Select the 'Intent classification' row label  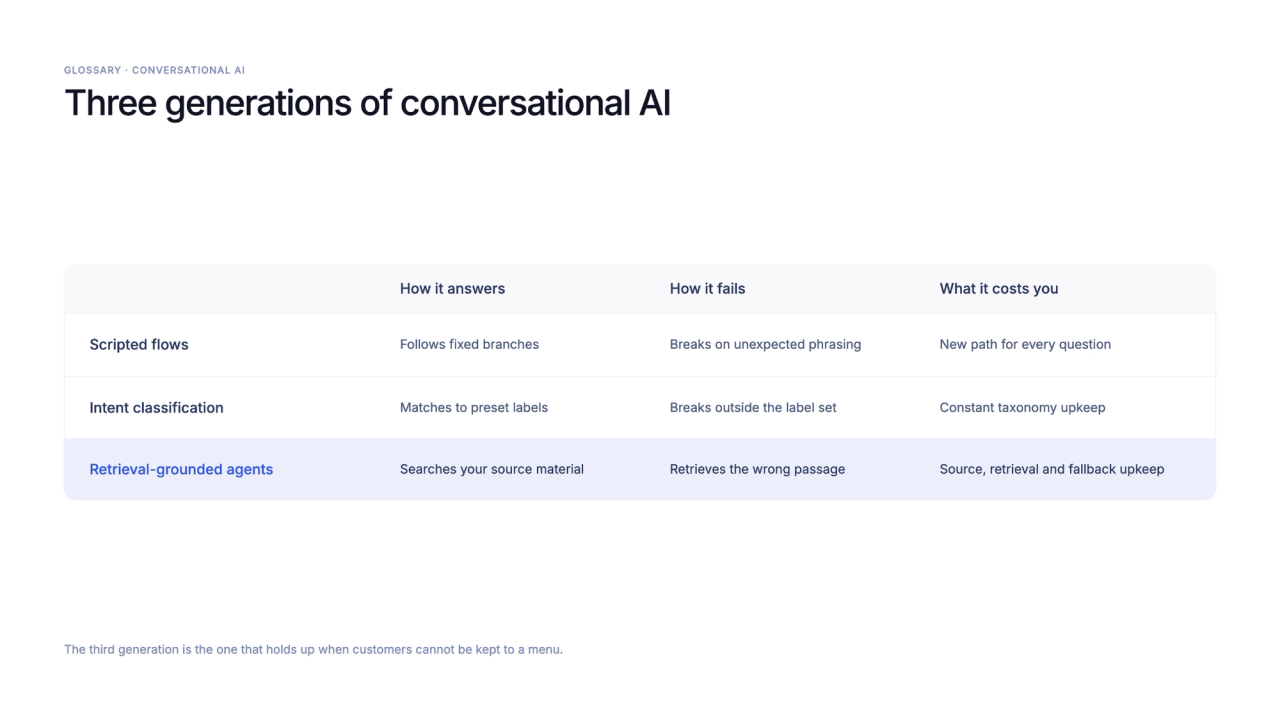[156, 408]
